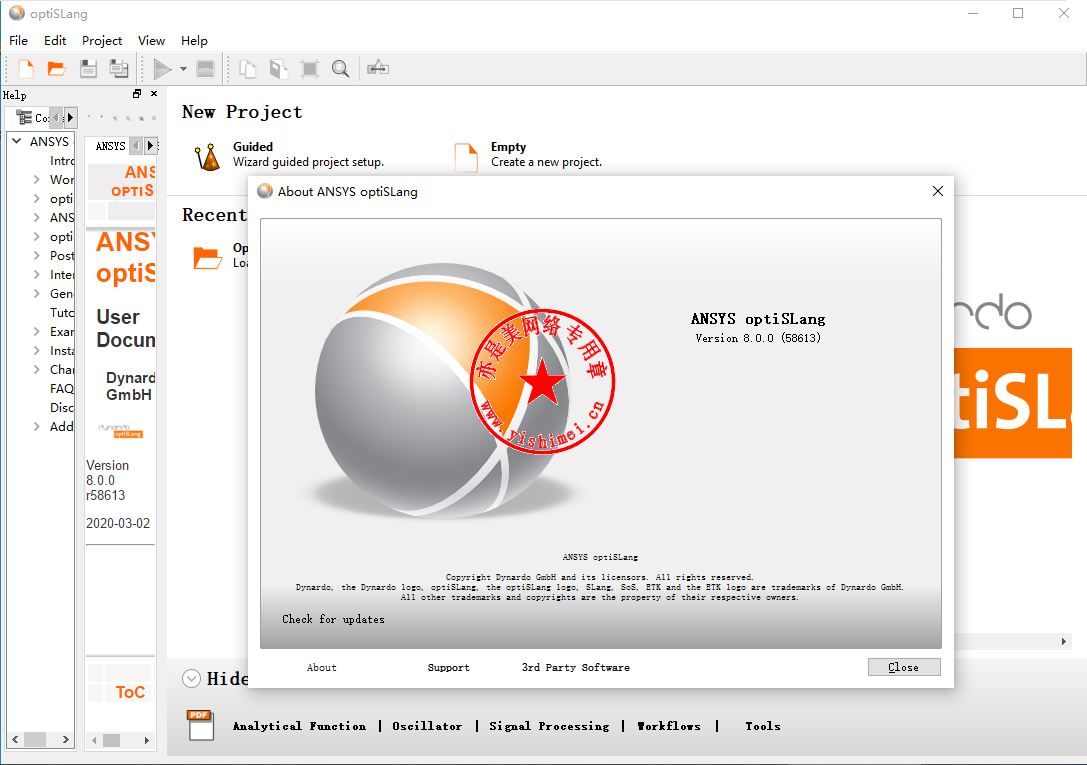
Task: Dismiss About ANSYS optiSLang dialog with X
Action: [938, 191]
